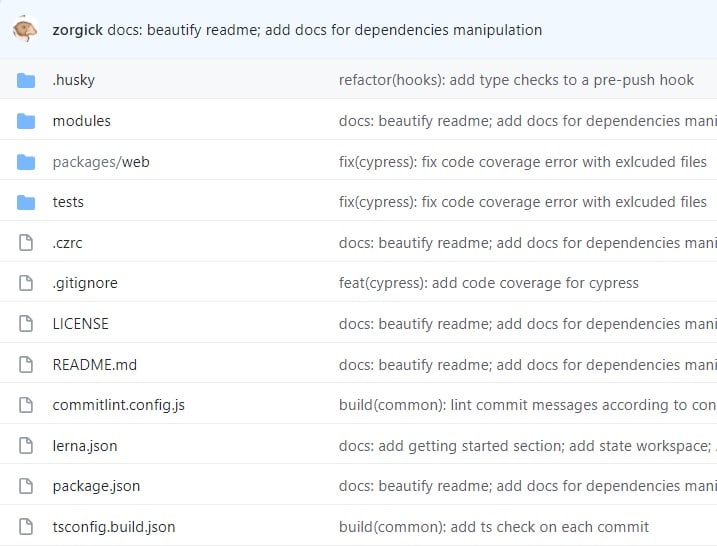717x546 pixels.
Task: Click the modules folder icon
Action: pyautogui.click(x=26, y=121)
